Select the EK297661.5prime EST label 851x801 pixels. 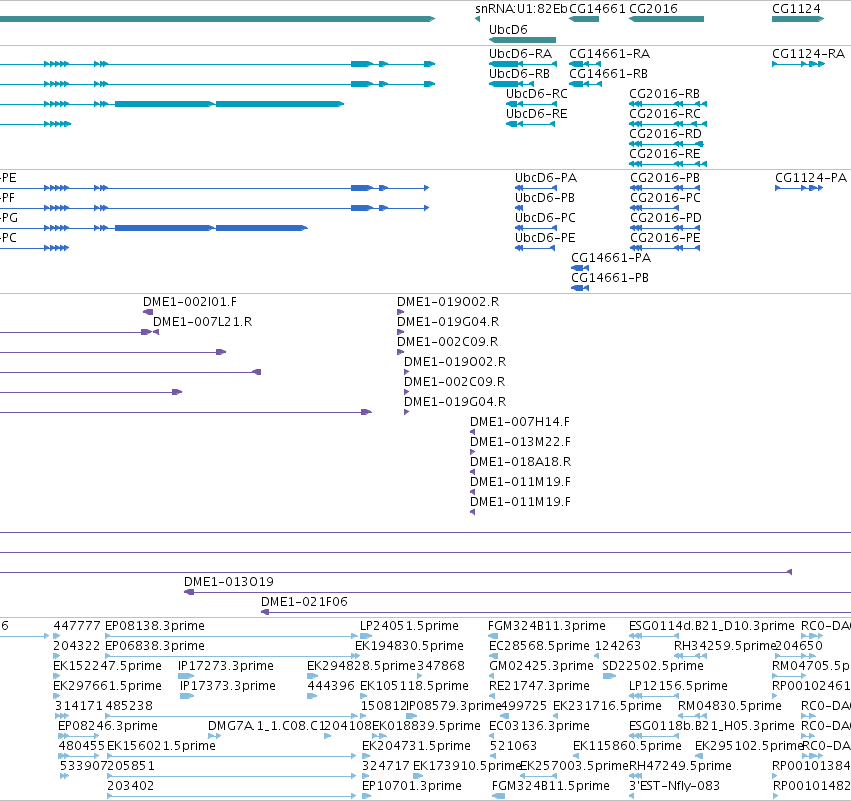pyautogui.click(x=107, y=686)
